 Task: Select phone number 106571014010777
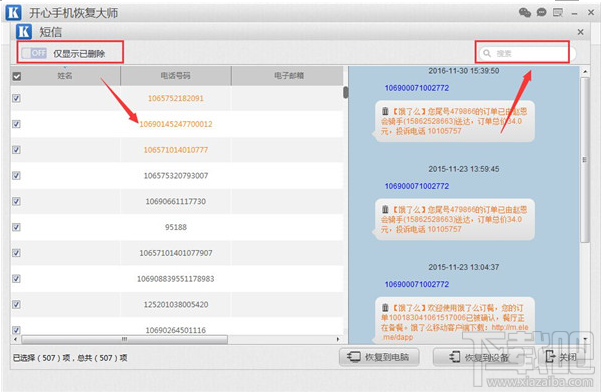coord(176,150)
